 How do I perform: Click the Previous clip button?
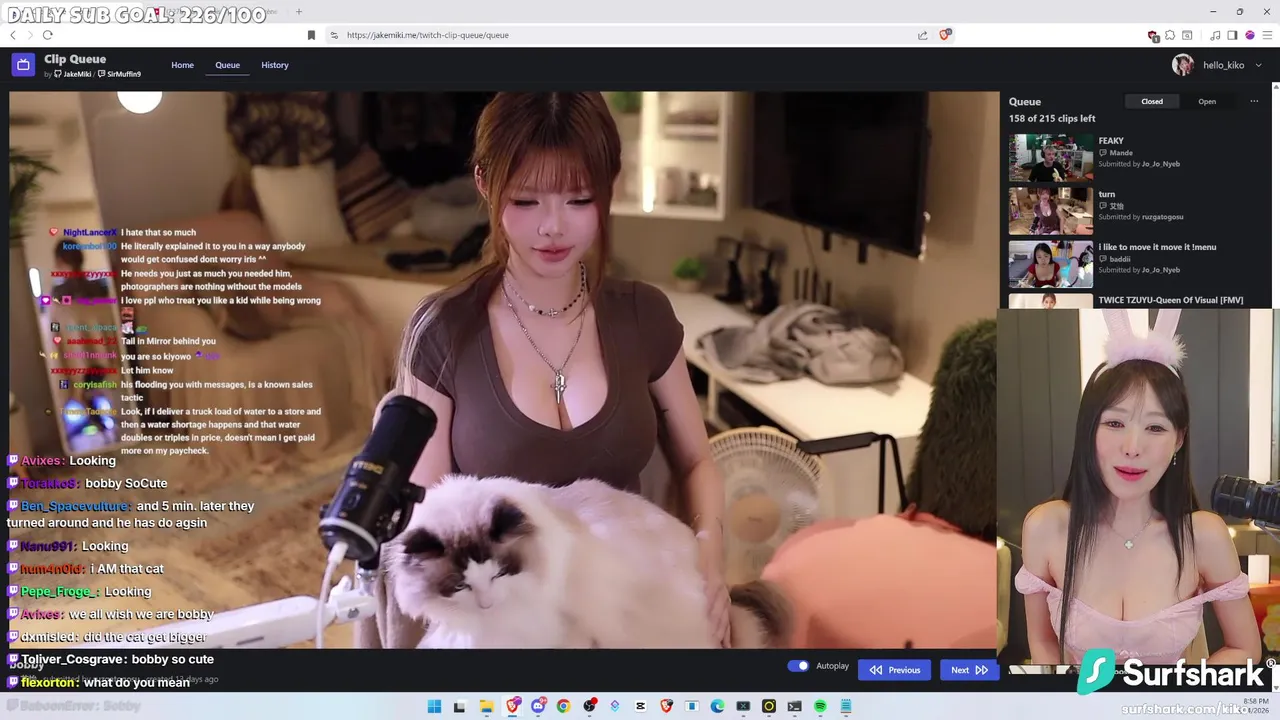[x=894, y=670]
